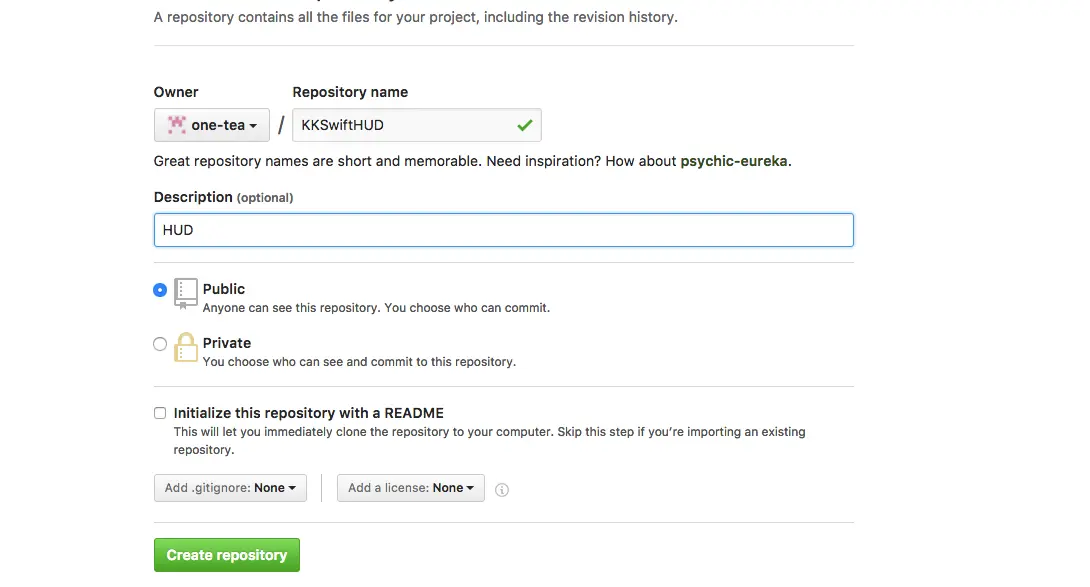The height and width of the screenshot is (587, 1090).
Task: Open the Add a license dropdown
Action: (411, 488)
